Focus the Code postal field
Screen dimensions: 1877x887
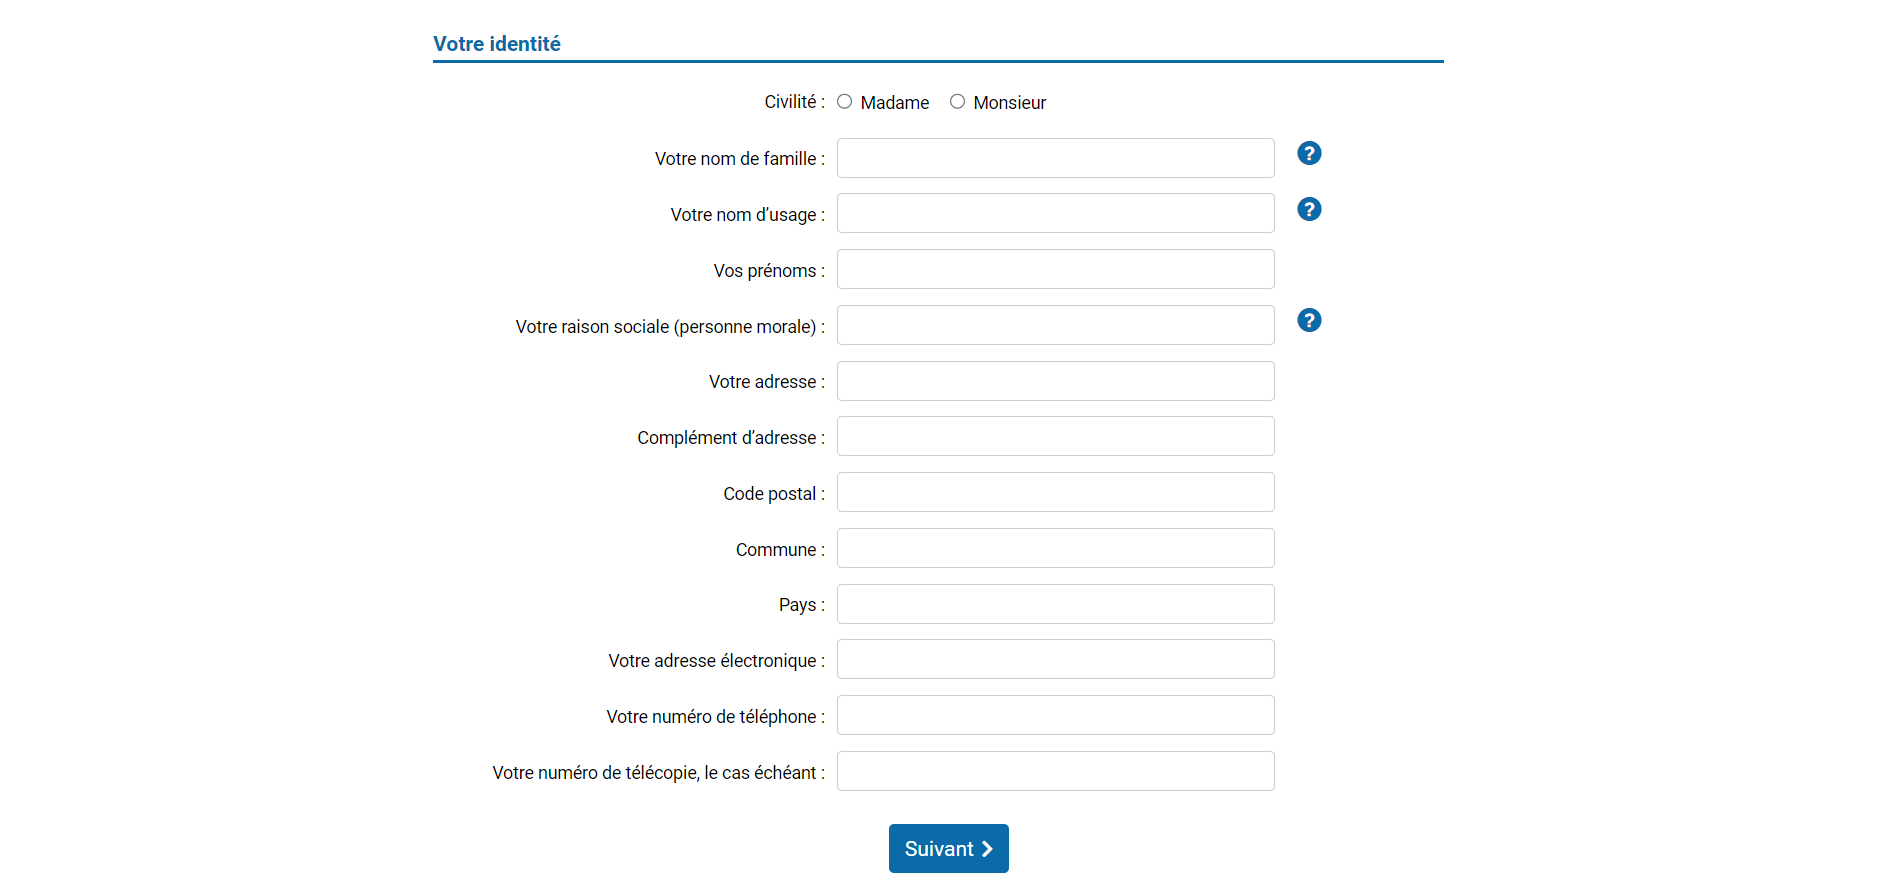pyautogui.click(x=1056, y=492)
